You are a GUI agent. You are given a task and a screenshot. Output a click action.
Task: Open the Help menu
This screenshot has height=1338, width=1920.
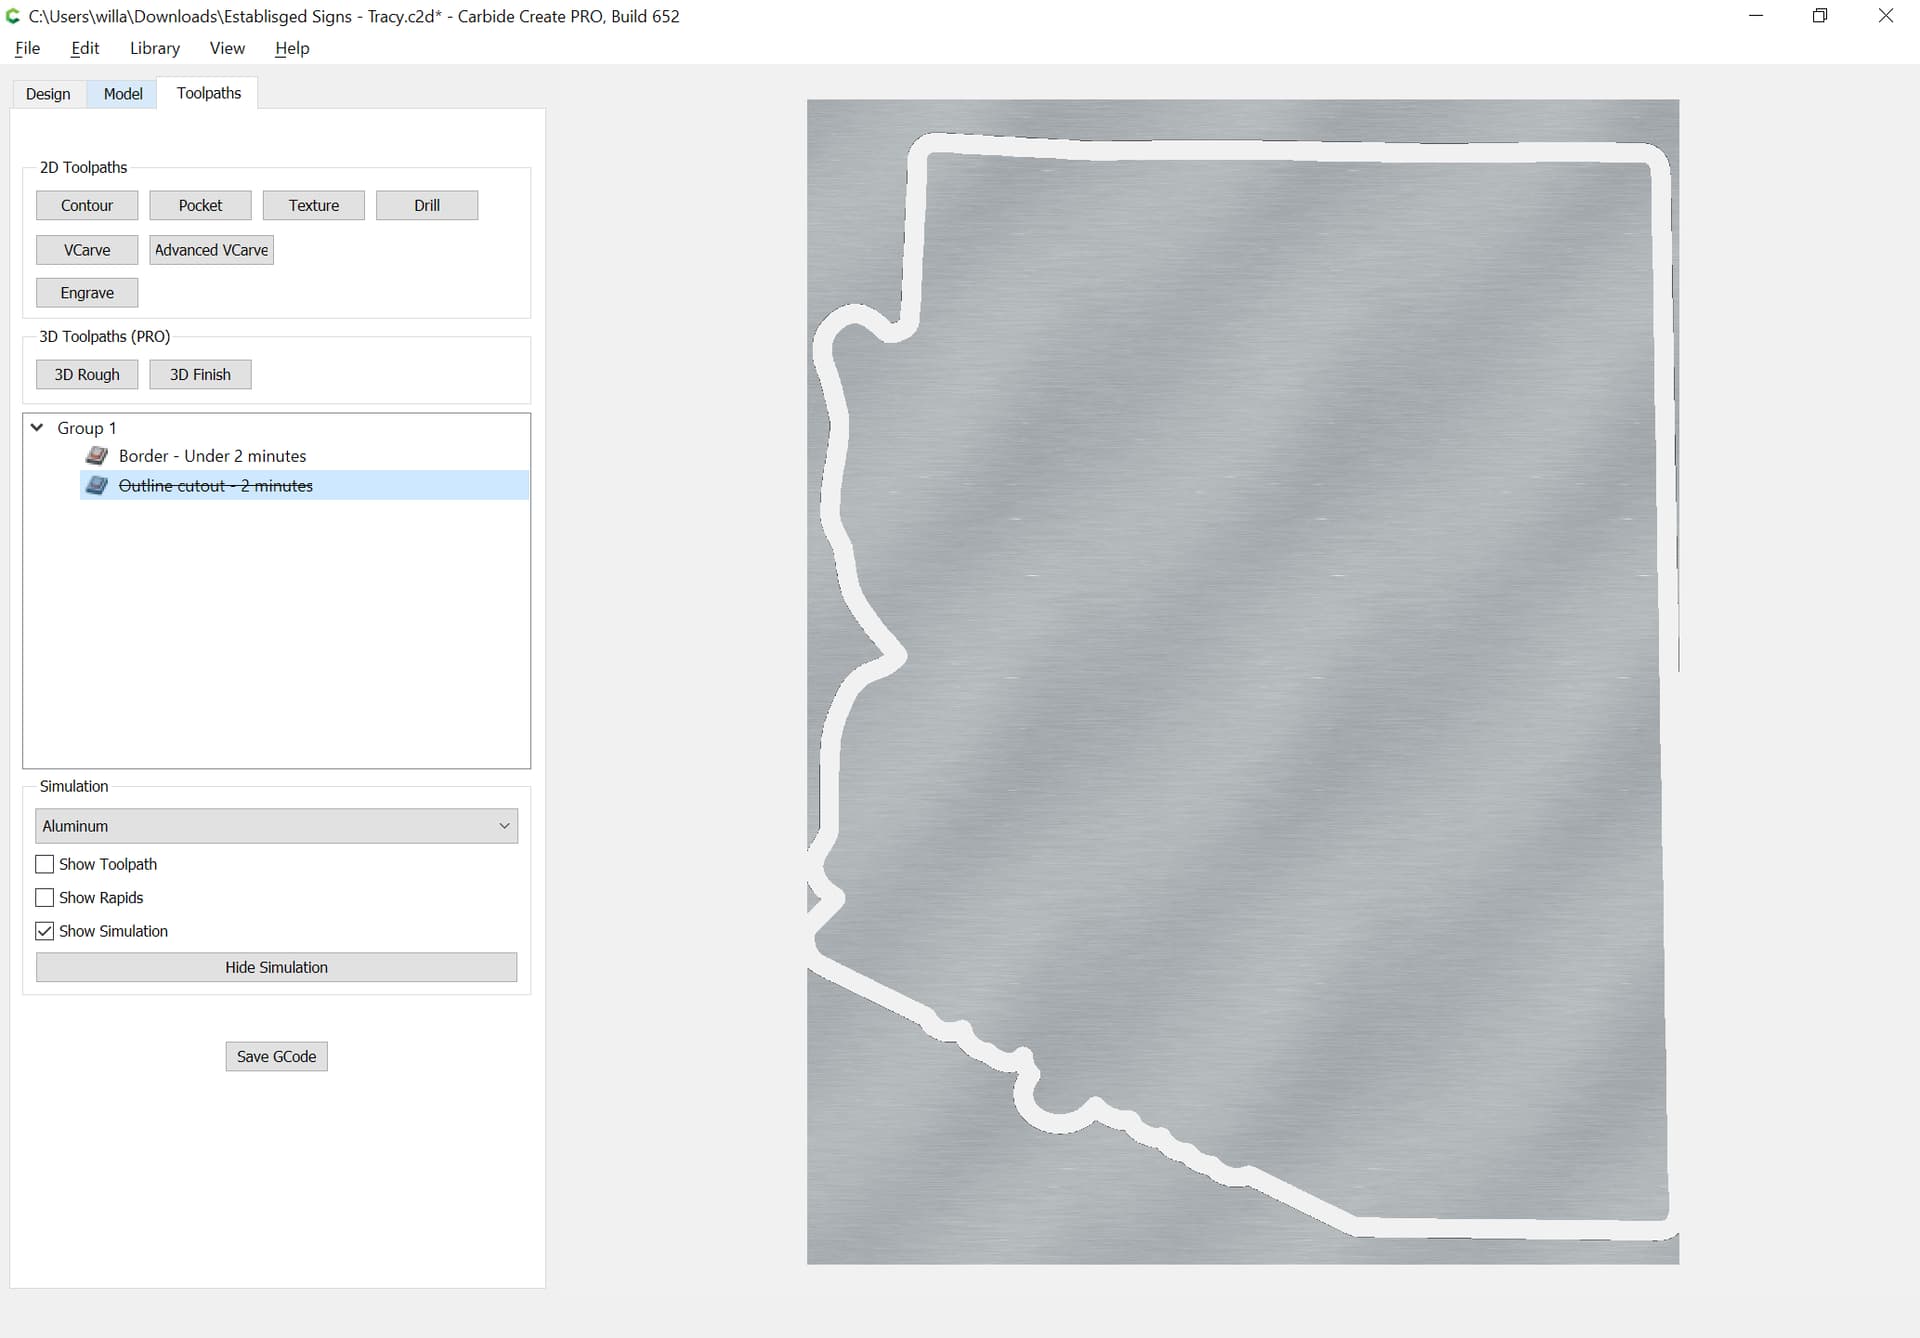[x=292, y=48]
